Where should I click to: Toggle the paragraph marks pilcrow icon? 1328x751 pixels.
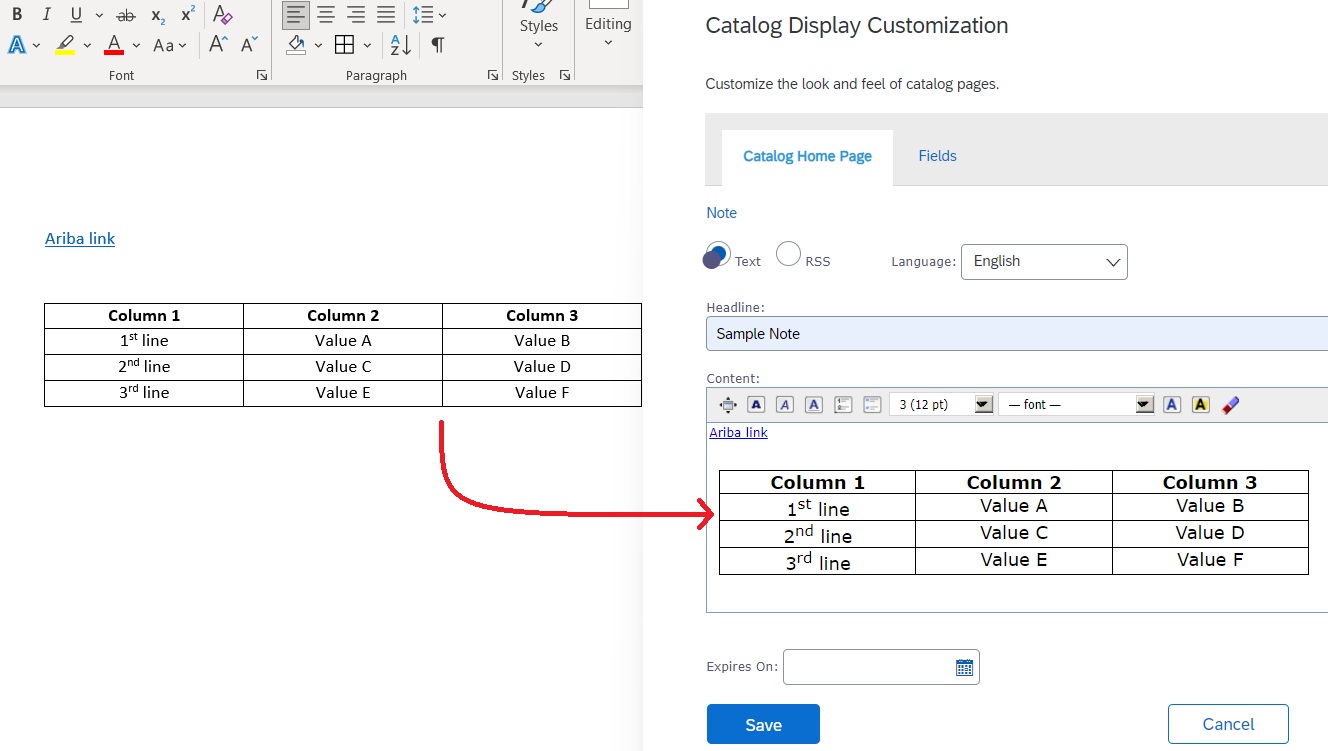437,45
